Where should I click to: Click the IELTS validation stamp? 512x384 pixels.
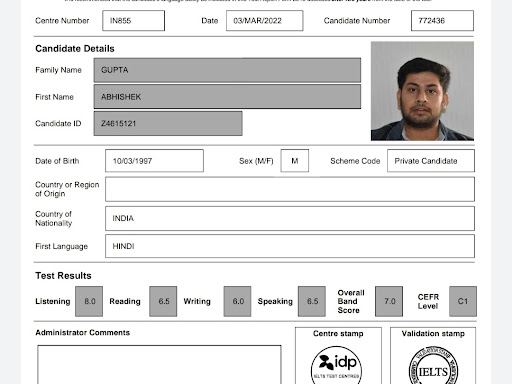(433, 366)
